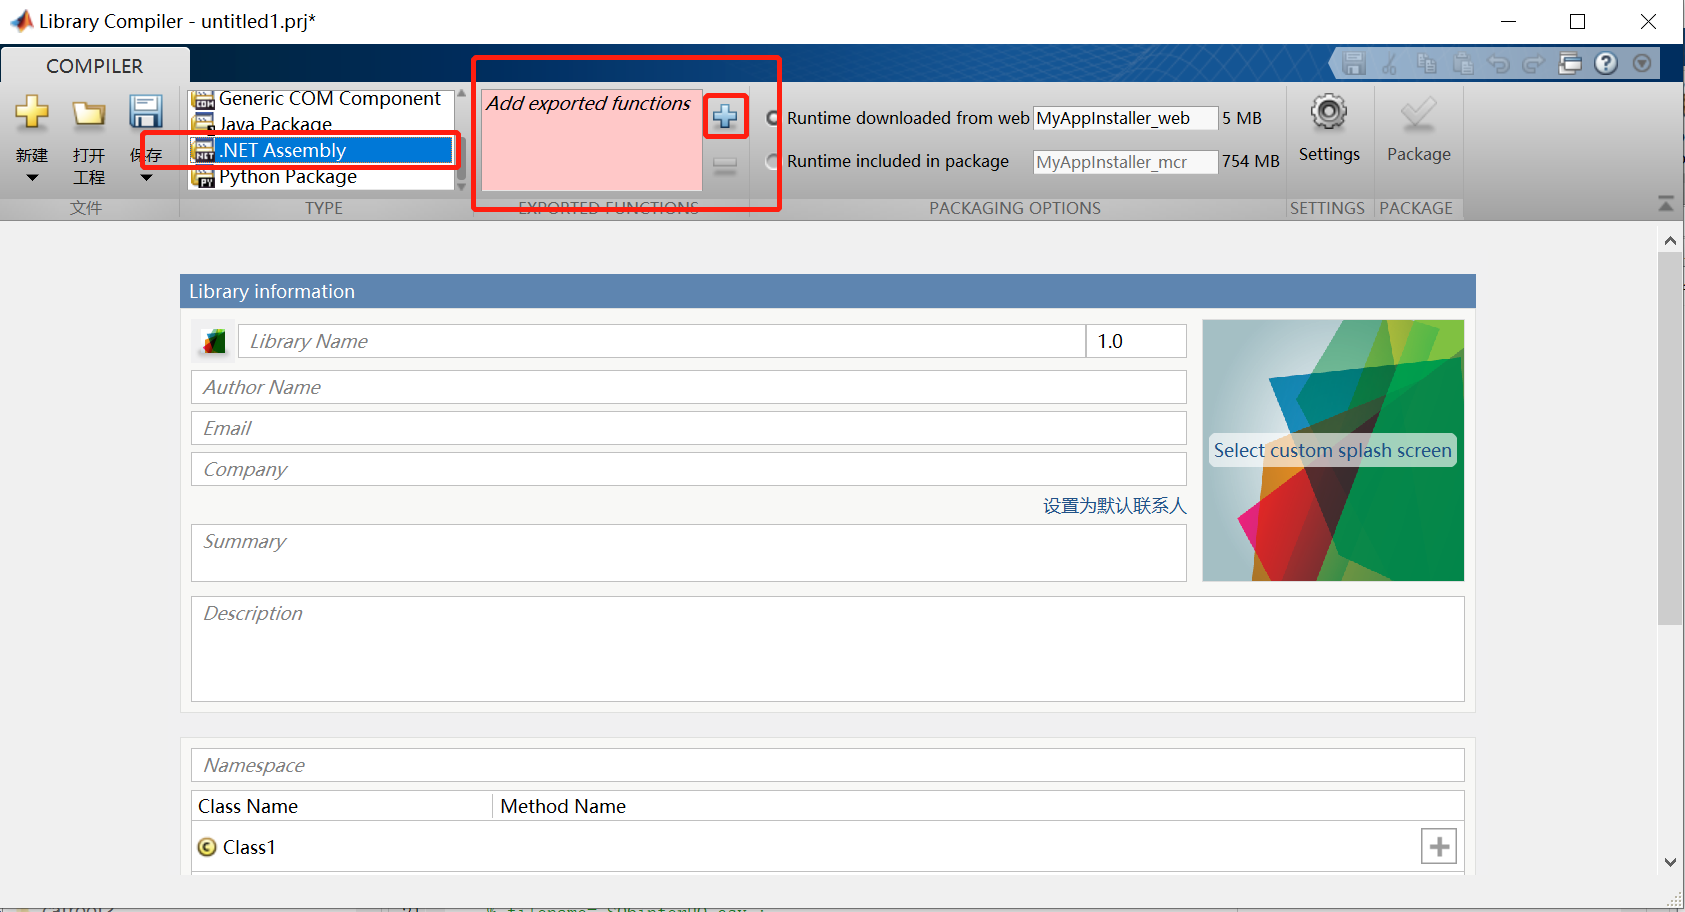Maximize the Library Compiler window
Screen dimensions: 1685x912
[x=1577, y=21]
